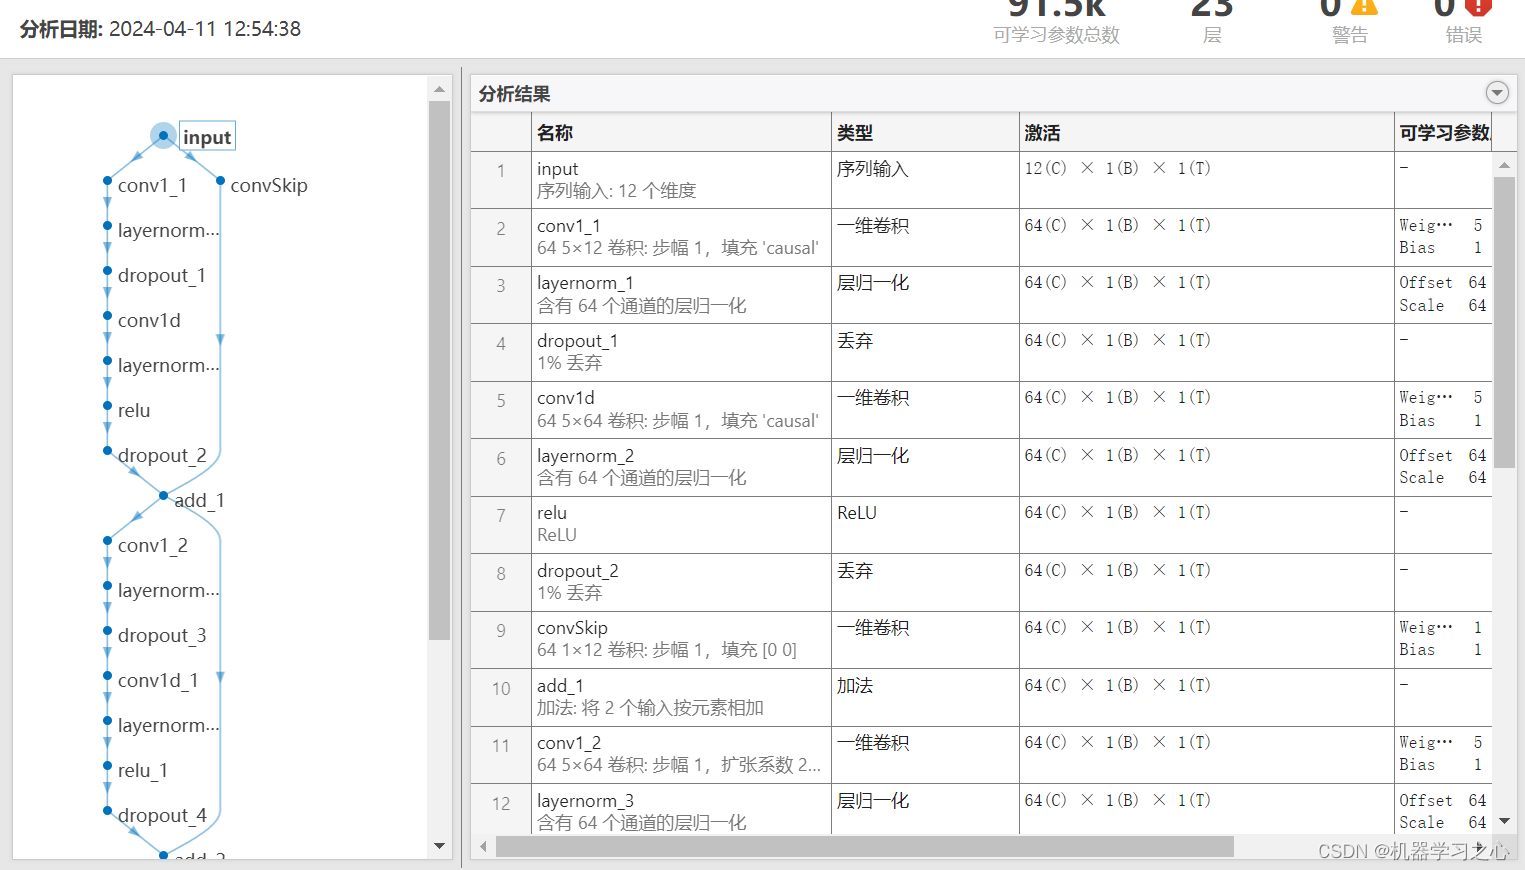Click graph pane scroll down arrow
The height and width of the screenshot is (870, 1525).
point(439,846)
